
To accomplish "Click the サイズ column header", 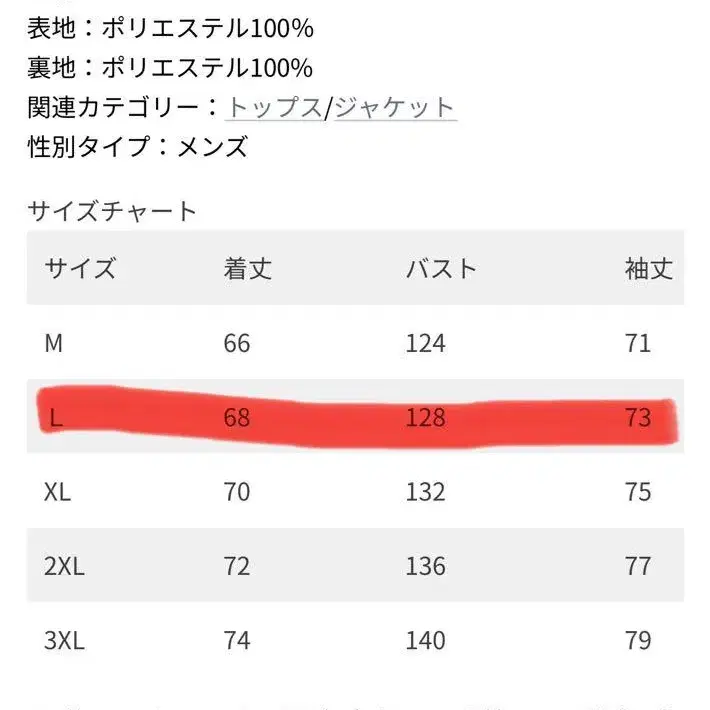I will pos(80,268).
